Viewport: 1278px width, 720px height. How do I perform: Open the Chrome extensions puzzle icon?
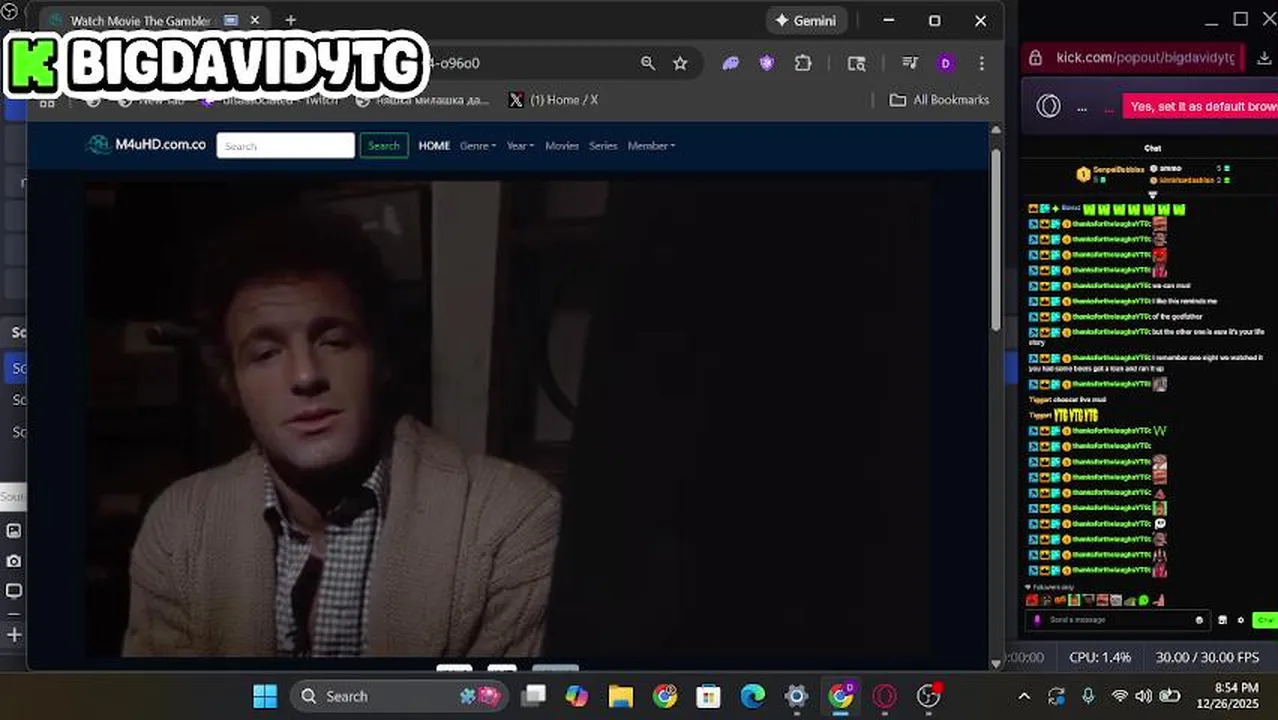click(x=803, y=63)
